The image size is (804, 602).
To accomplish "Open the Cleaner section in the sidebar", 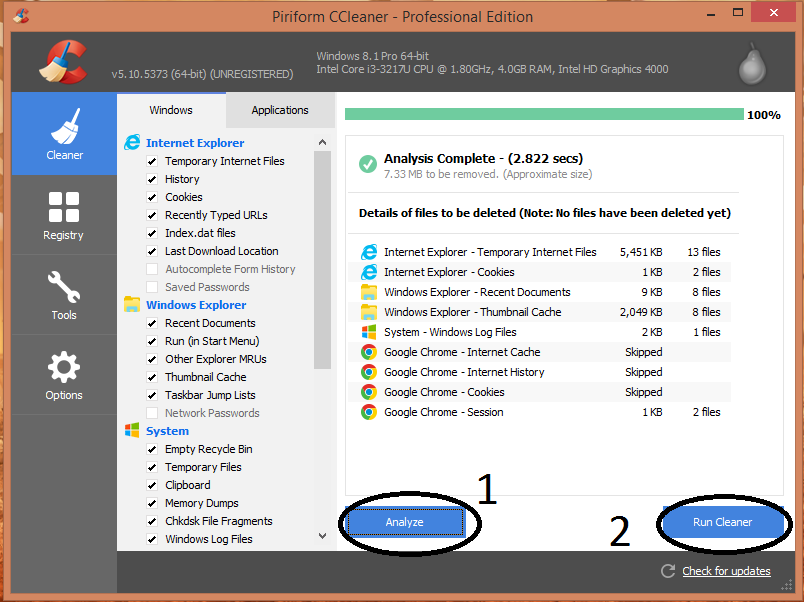I will [64, 134].
